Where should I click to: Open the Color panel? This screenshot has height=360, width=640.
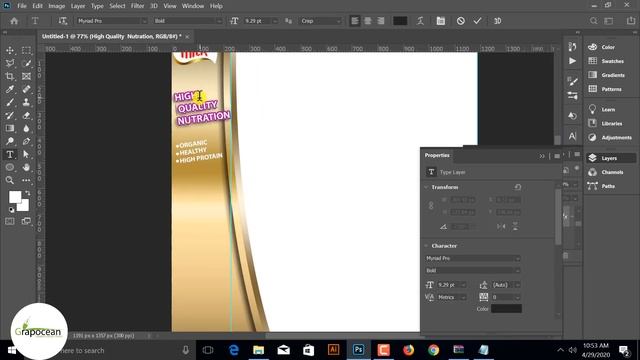point(608,47)
